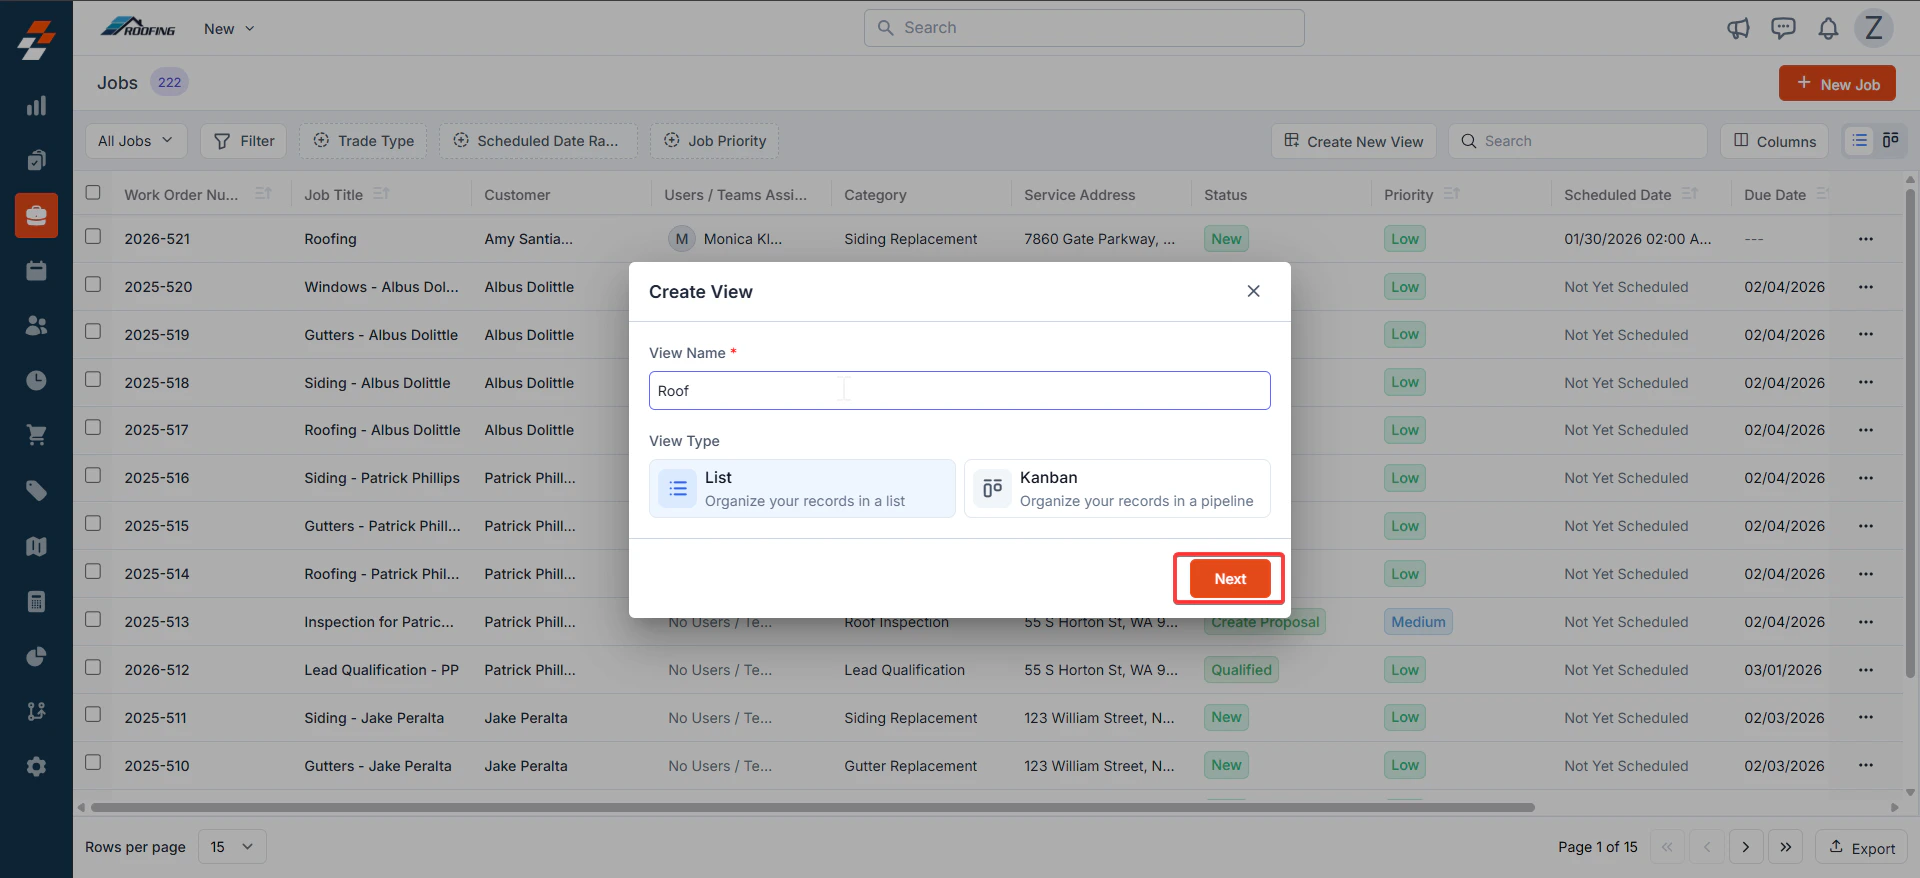The width and height of the screenshot is (1920, 878).
Task: Go to the next page arrow
Action: point(1746,847)
